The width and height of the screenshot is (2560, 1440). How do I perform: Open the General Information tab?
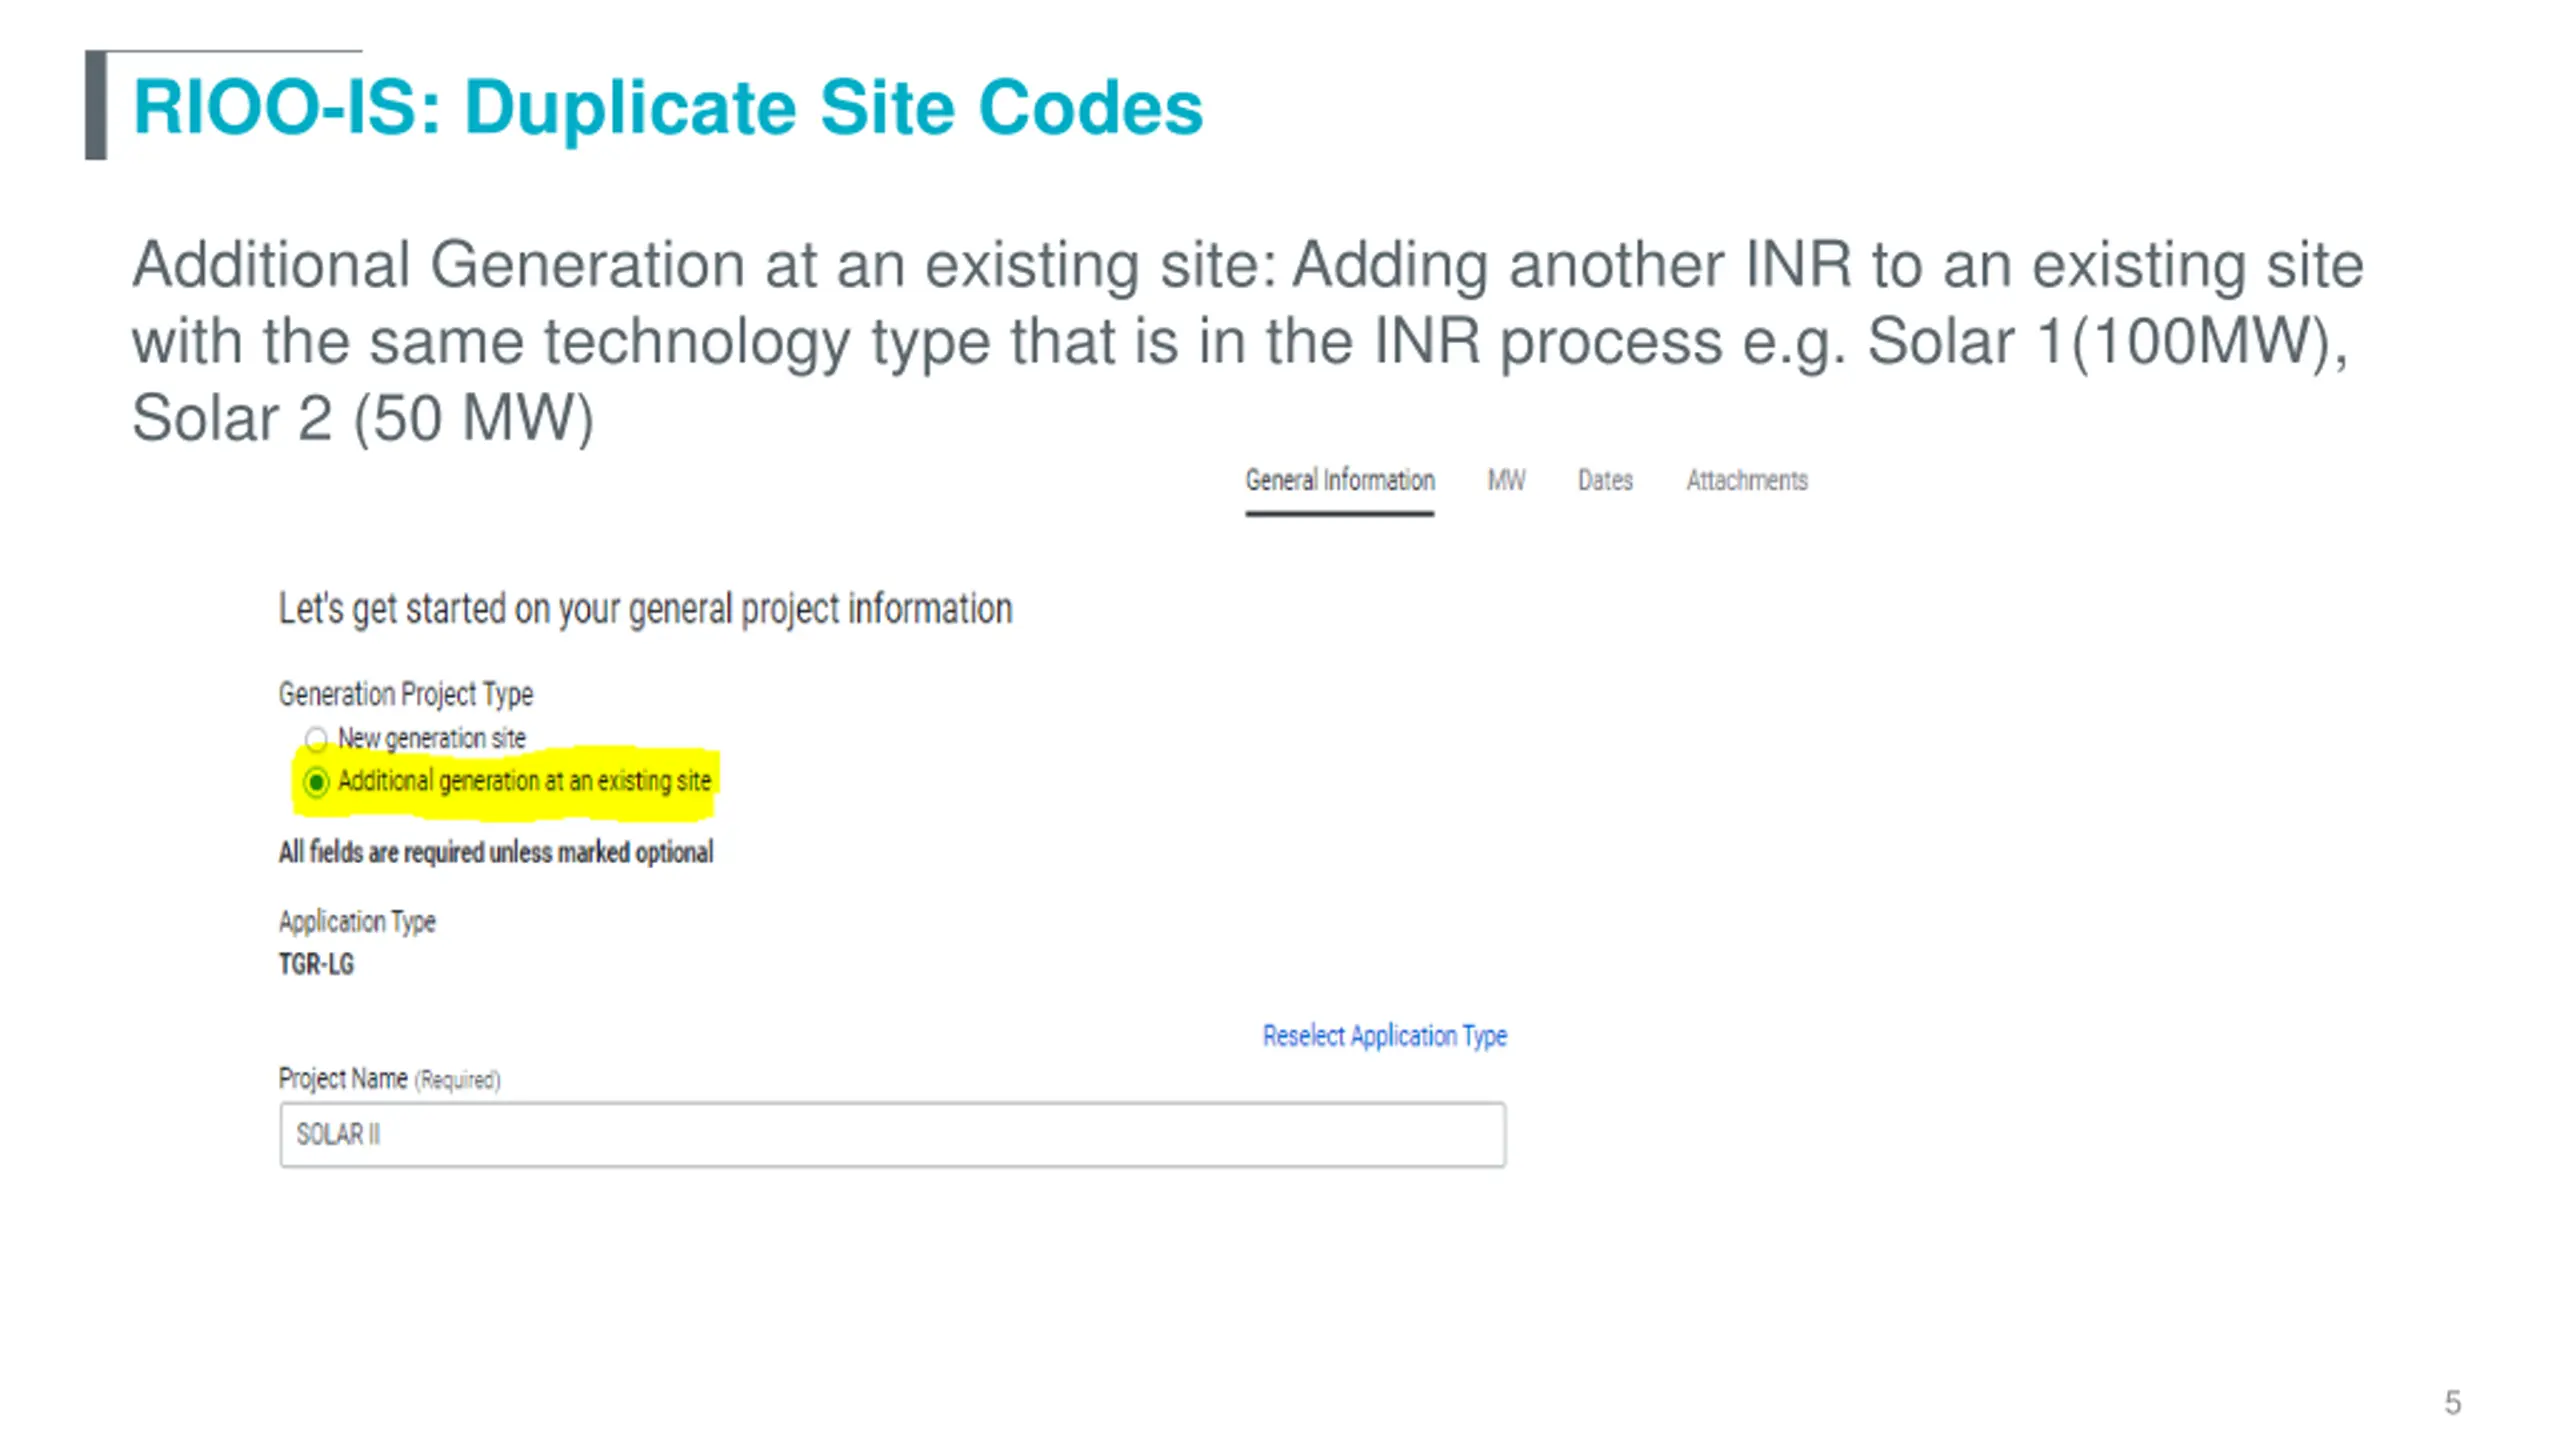click(x=1339, y=481)
